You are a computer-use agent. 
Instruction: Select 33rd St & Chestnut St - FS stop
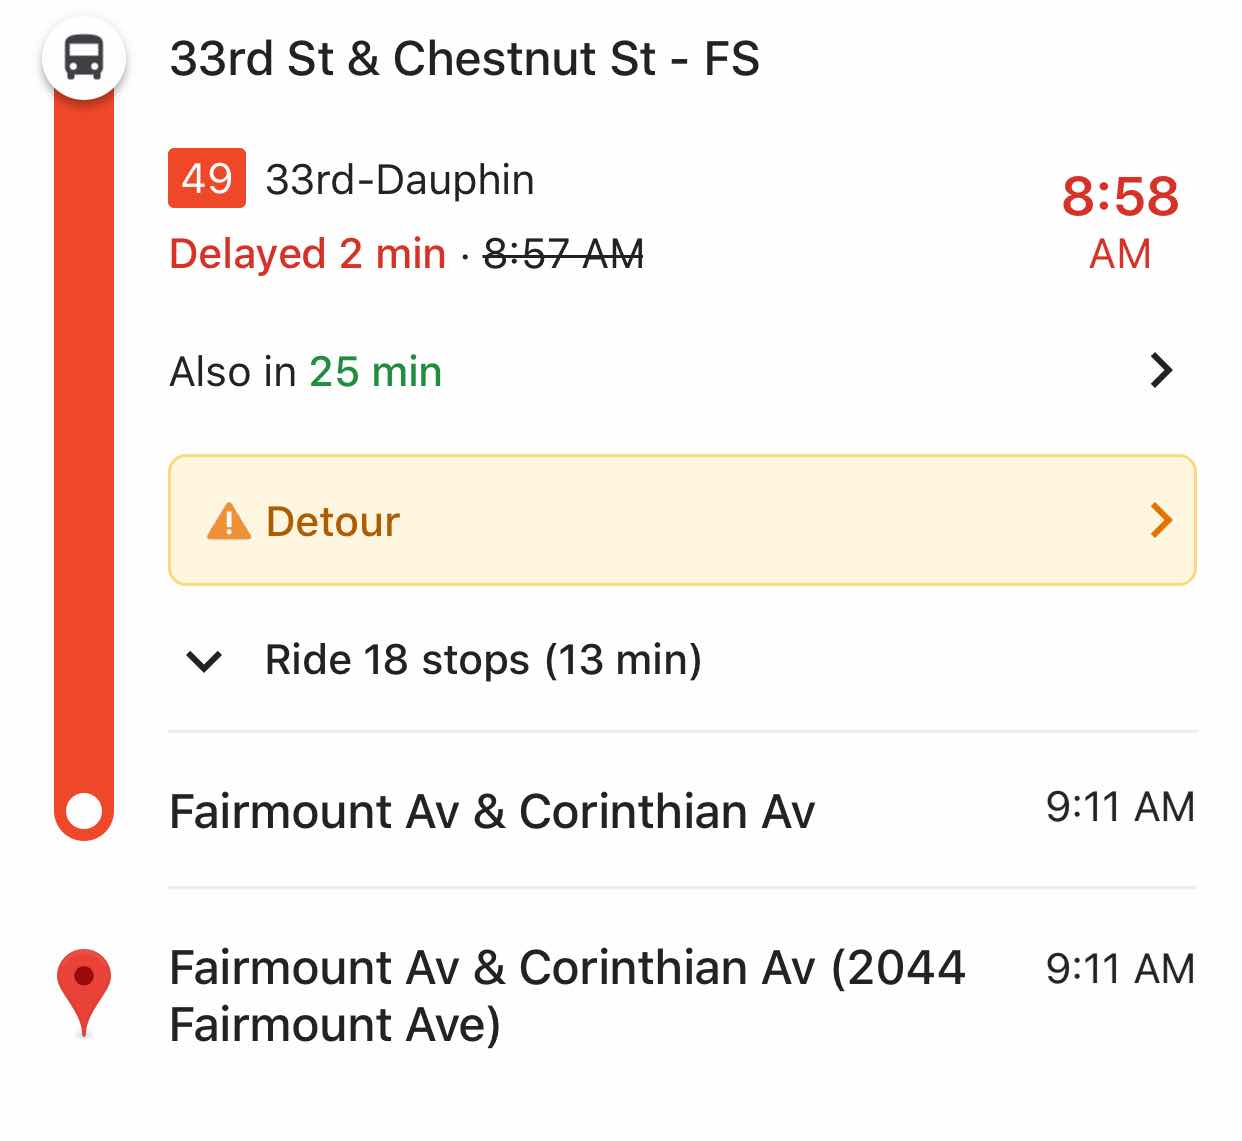click(x=465, y=58)
